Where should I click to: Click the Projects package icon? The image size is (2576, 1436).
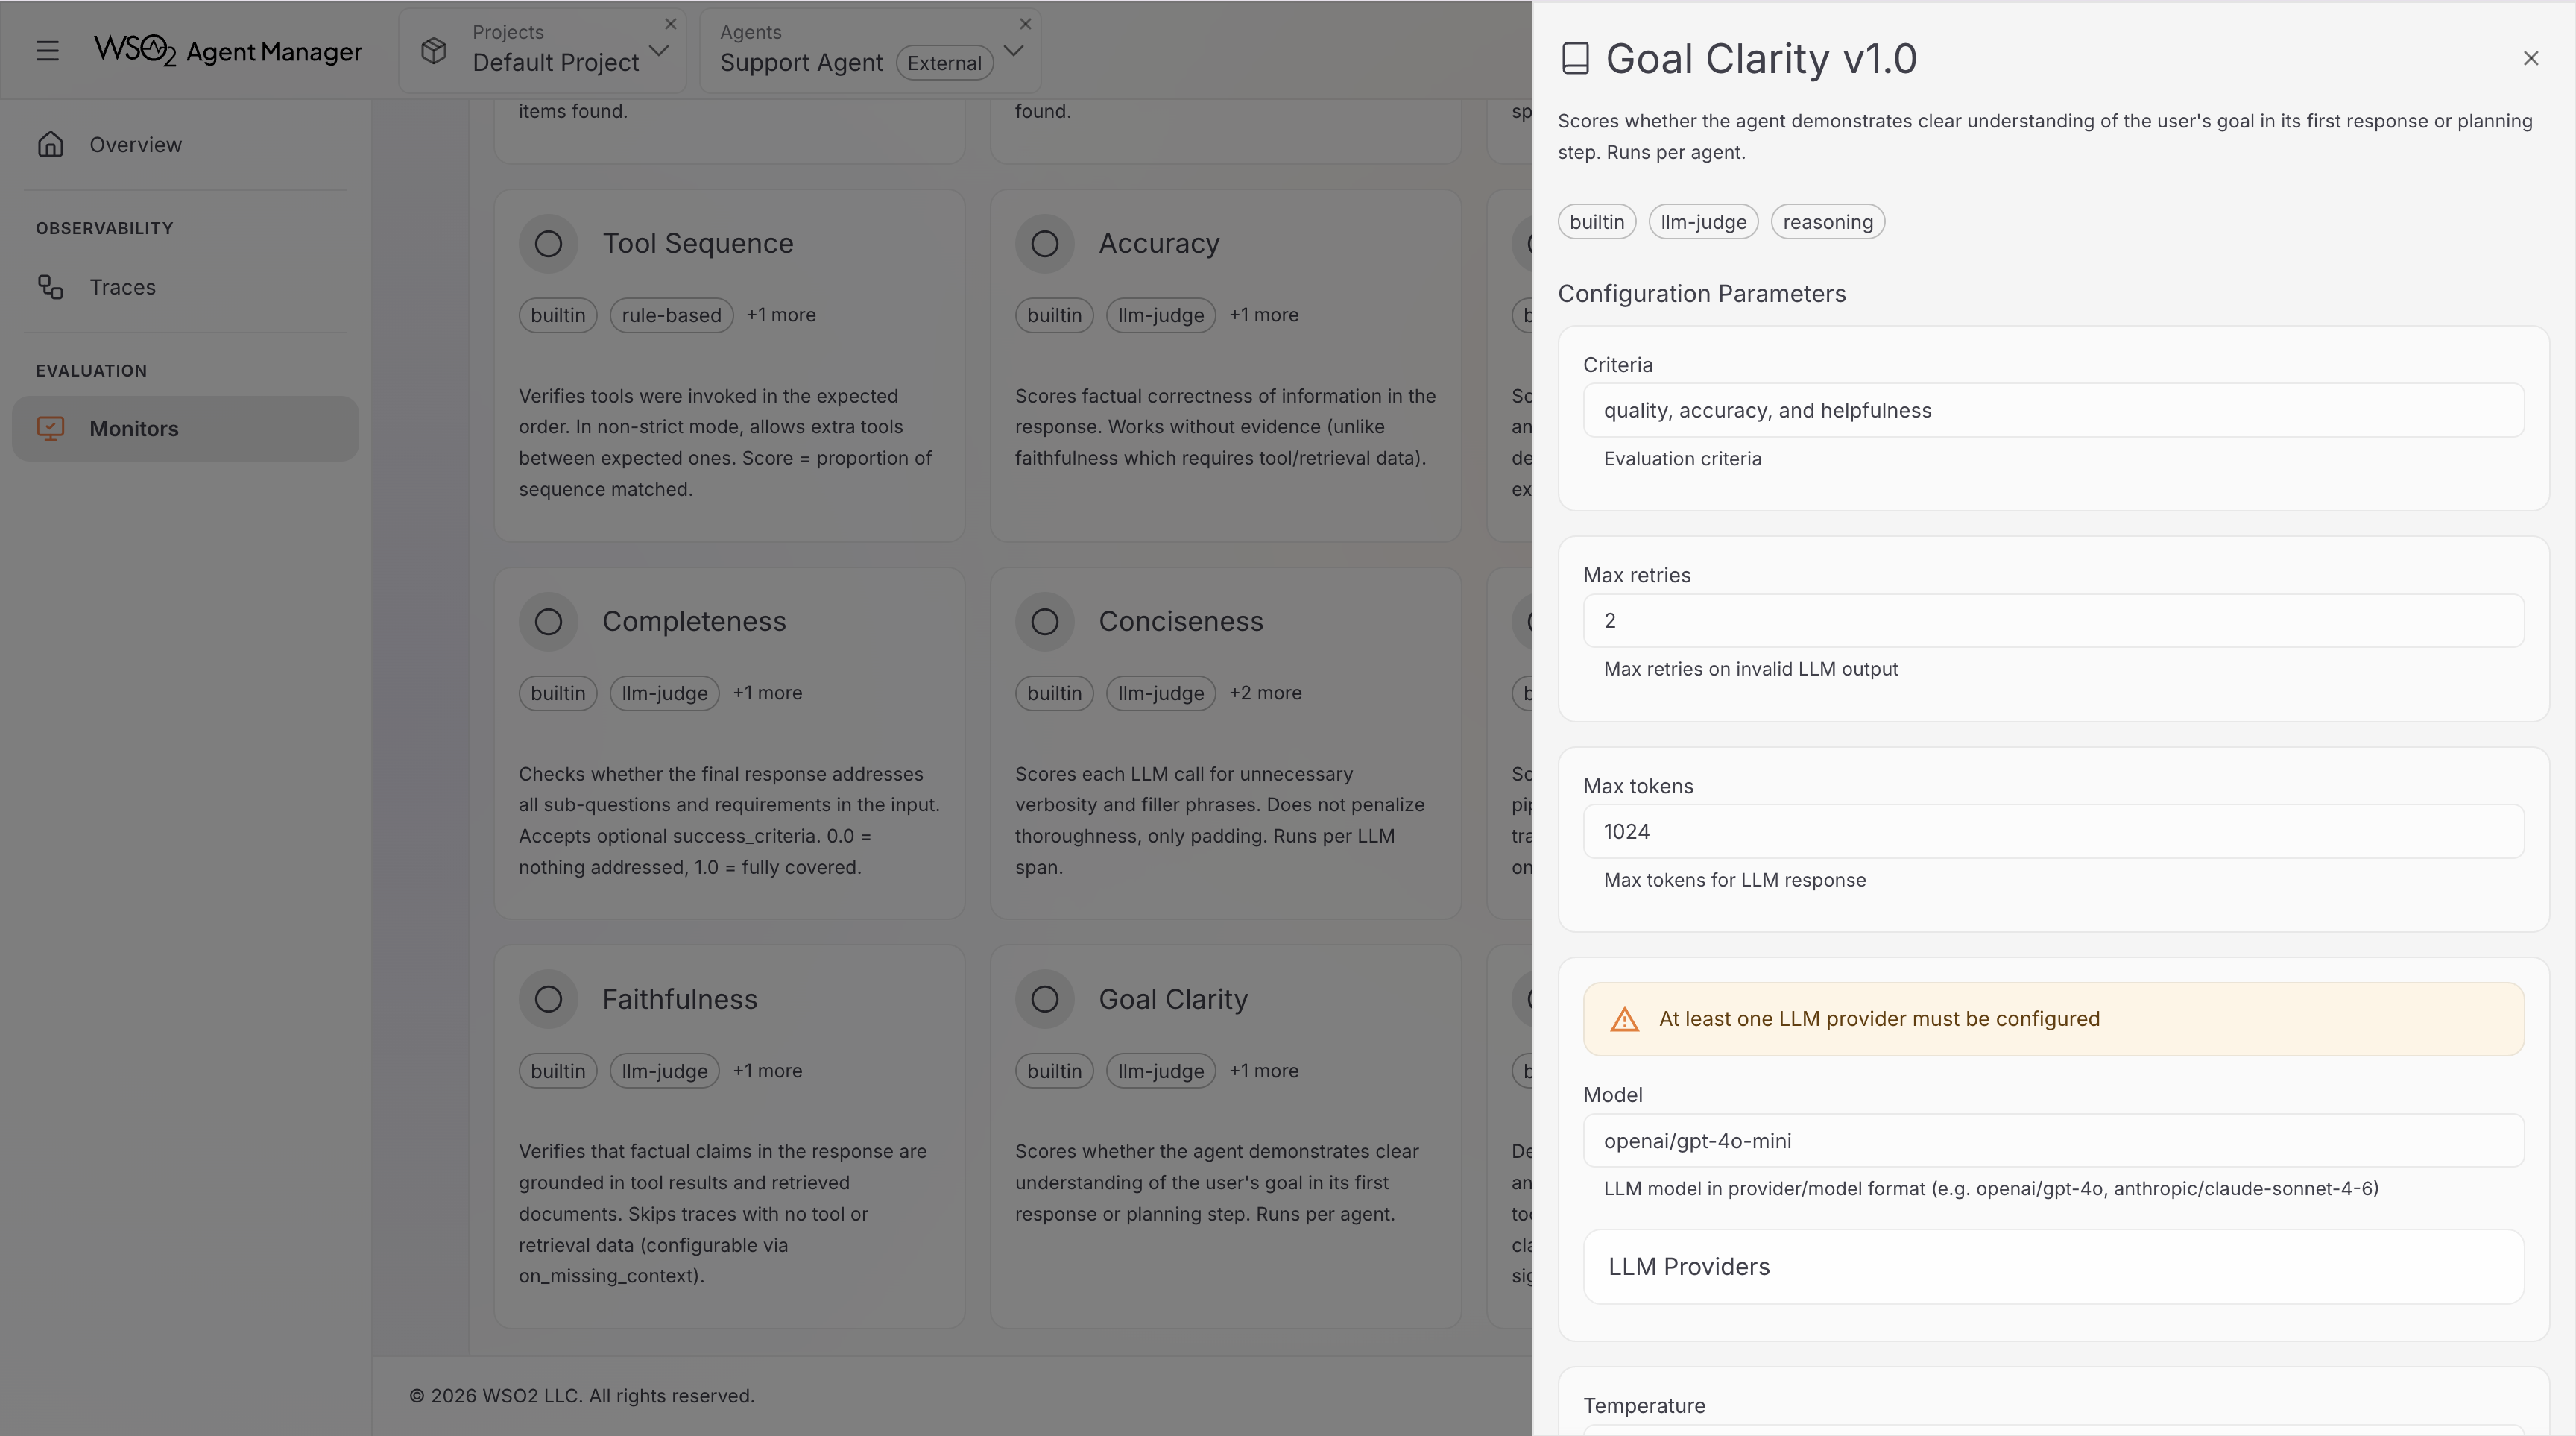pos(434,51)
